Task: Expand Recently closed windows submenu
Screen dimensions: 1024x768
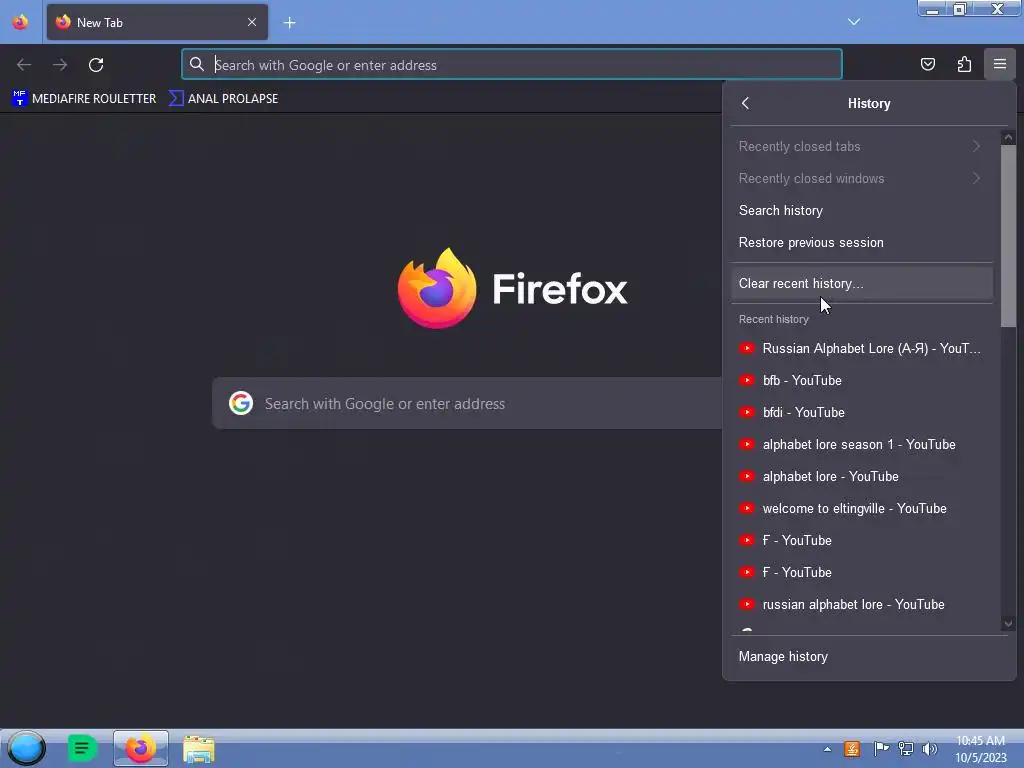Action: coord(861,178)
